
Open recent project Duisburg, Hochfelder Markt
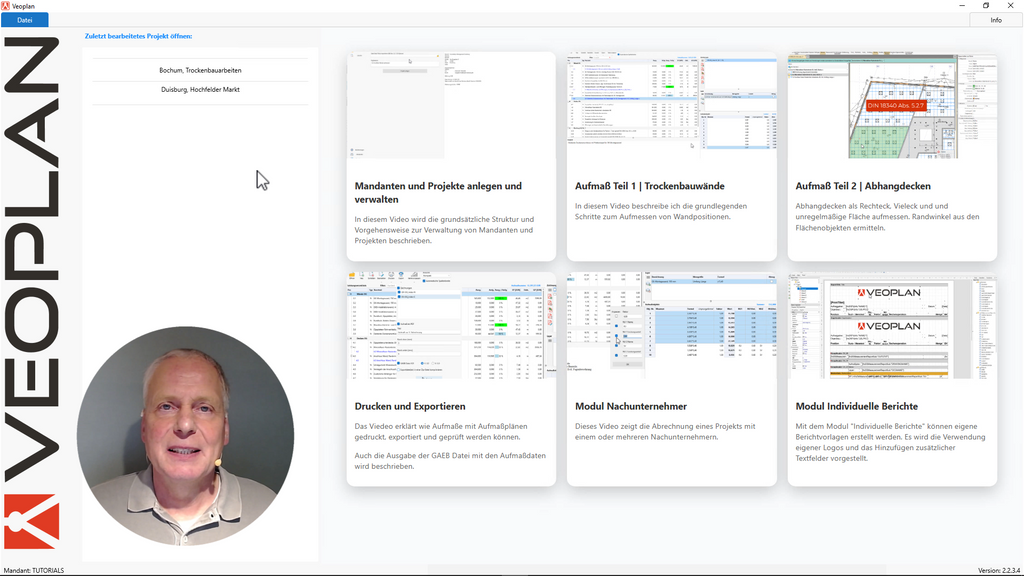click(200, 90)
